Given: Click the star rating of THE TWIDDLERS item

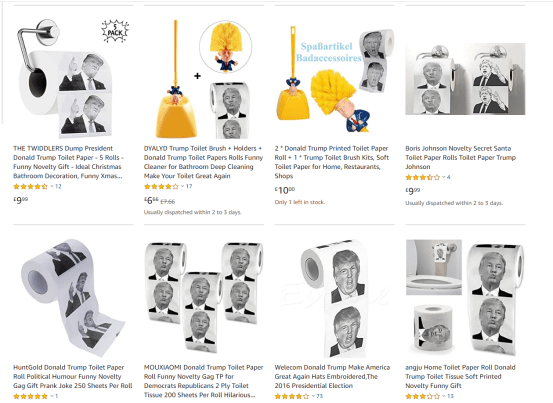Looking at the screenshot, I should (30, 187).
